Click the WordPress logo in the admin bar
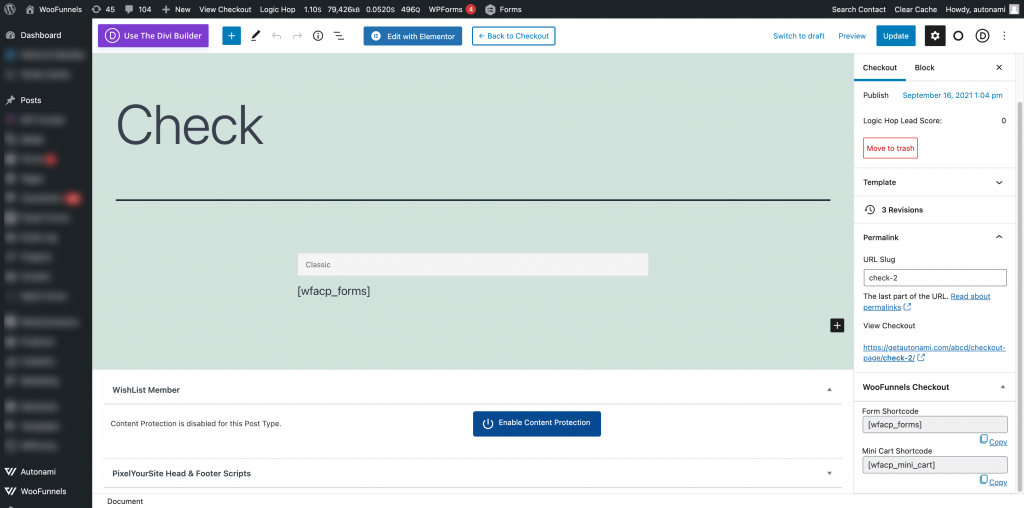1024x508 pixels. pyautogui.click(x=8, y=9)
